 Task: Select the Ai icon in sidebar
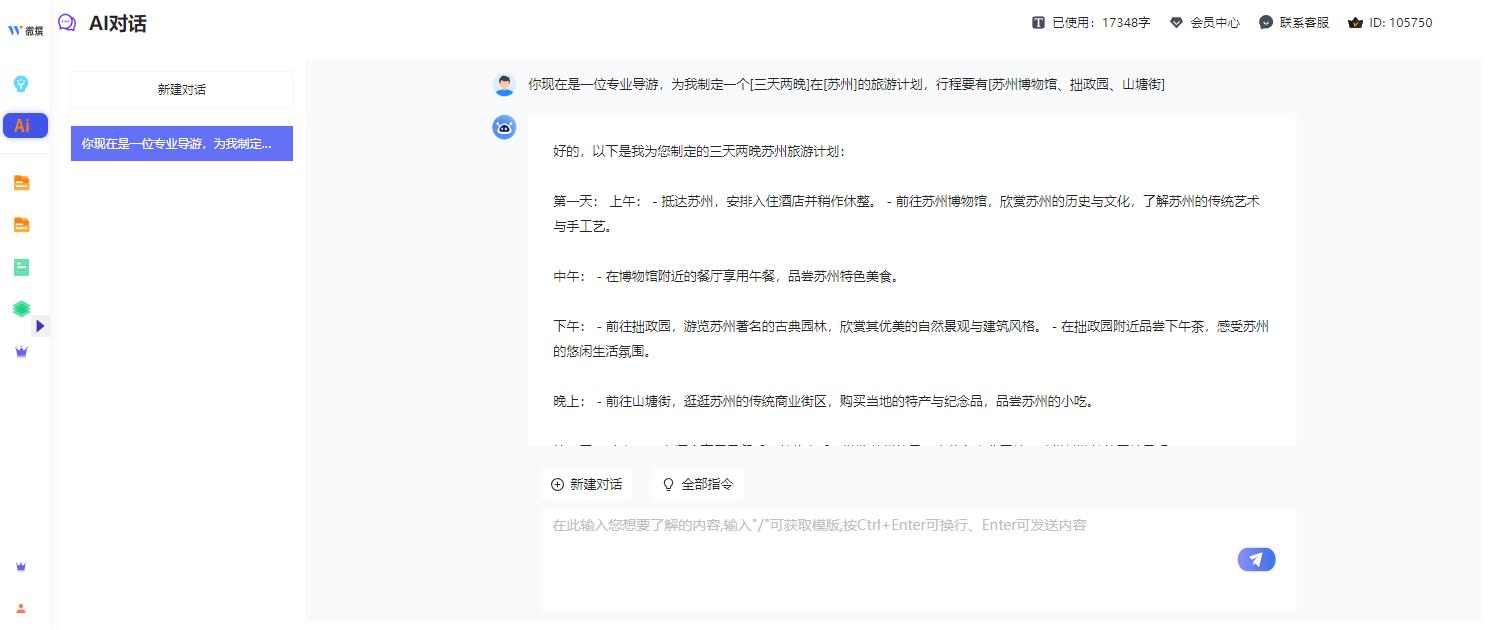point(24,125)
